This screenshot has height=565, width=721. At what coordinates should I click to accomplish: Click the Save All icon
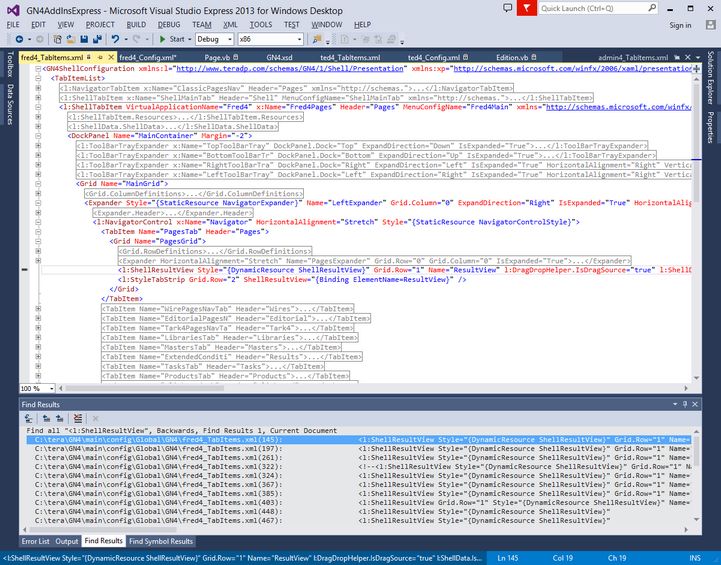(x=97, y=40)
